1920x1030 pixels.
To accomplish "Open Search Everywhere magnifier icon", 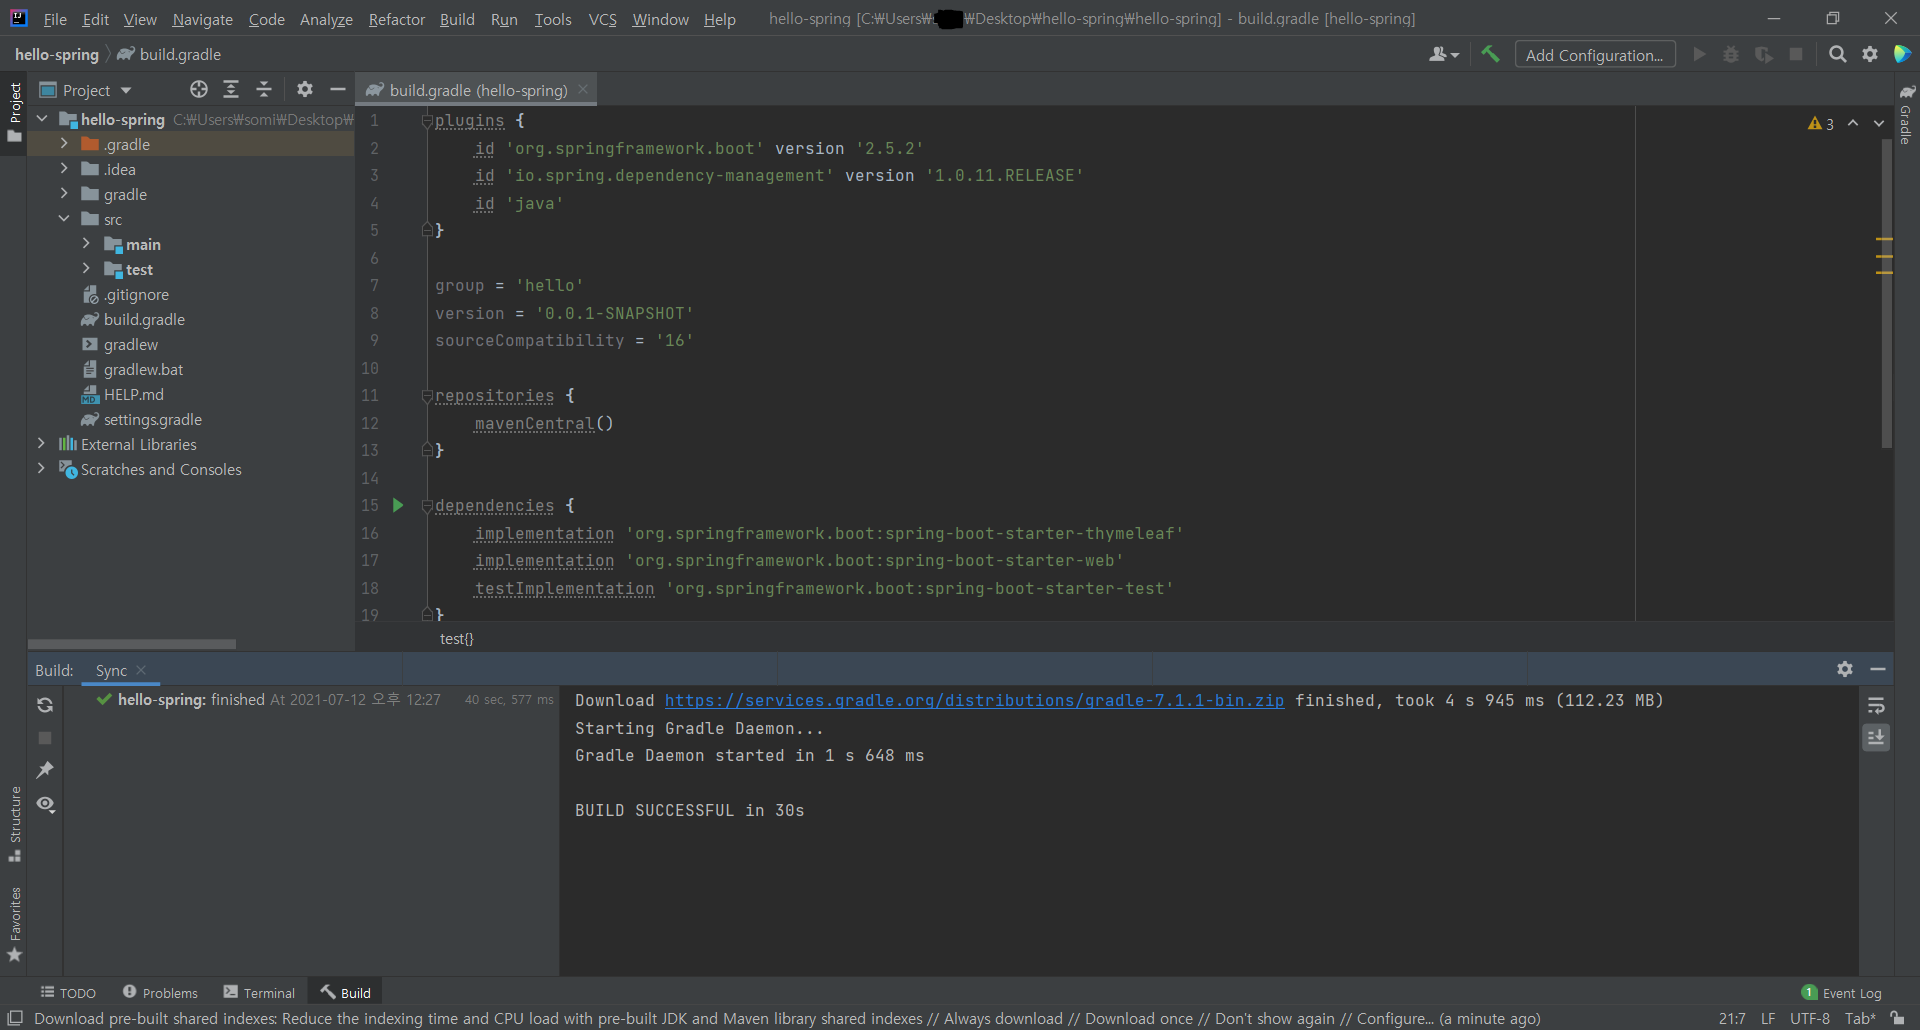I will [x=1837, y=54].
